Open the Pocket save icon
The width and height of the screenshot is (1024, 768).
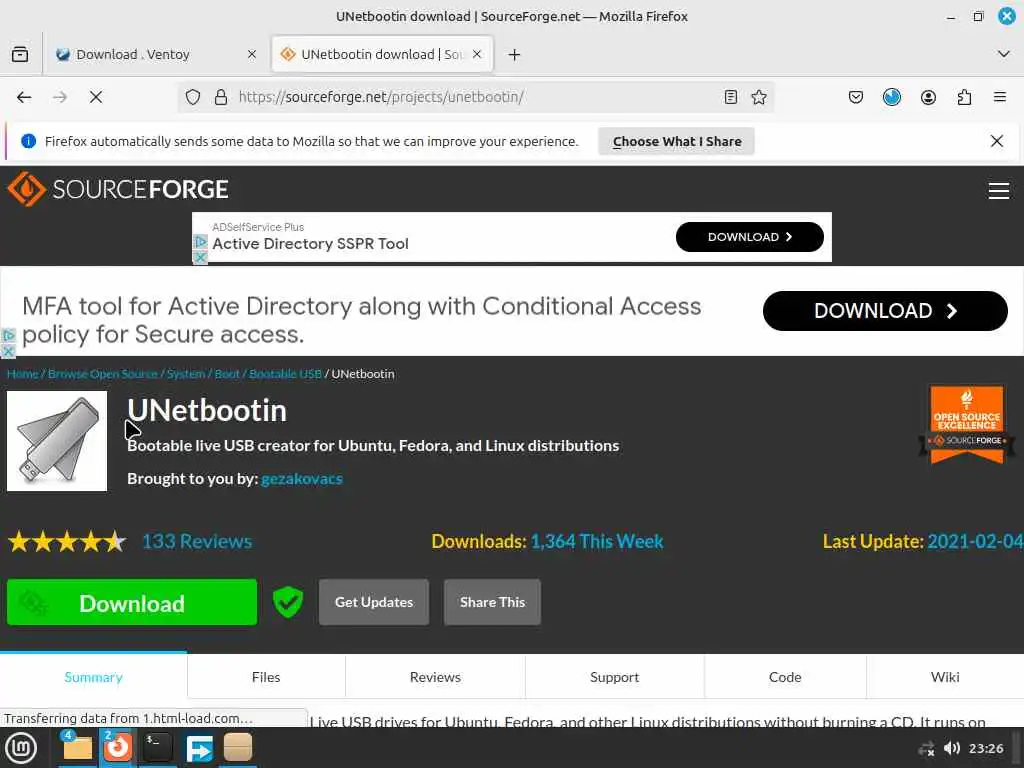(856, 97)
